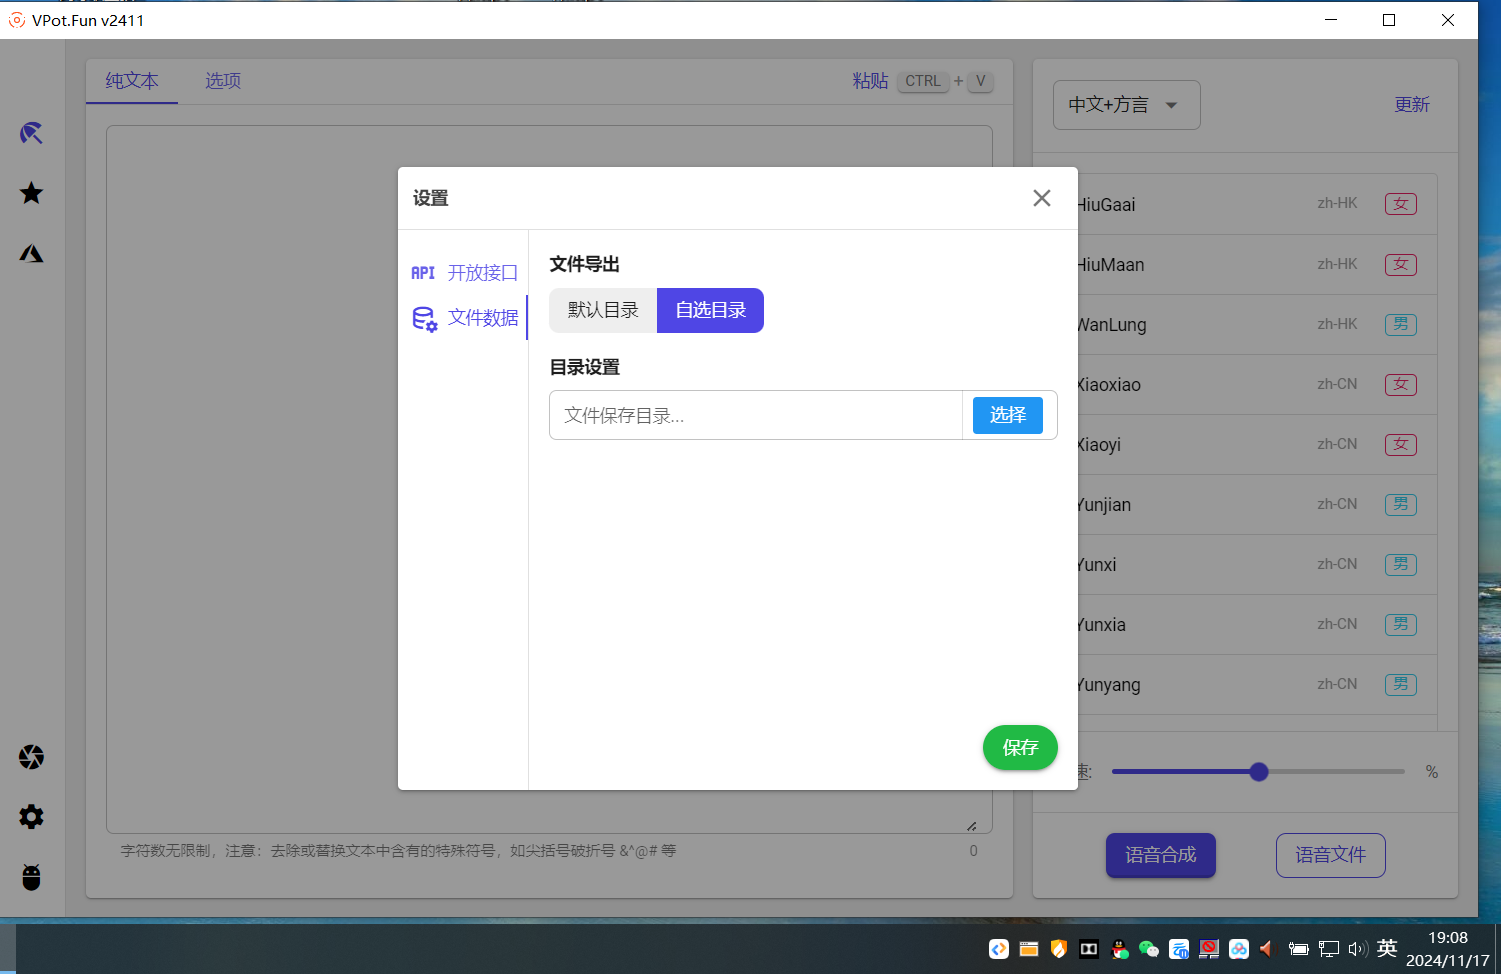The height and width of the screenshot is (974, 1501).
Task: Open QQ from the taskbar tray
Action: click(1118, 949)
